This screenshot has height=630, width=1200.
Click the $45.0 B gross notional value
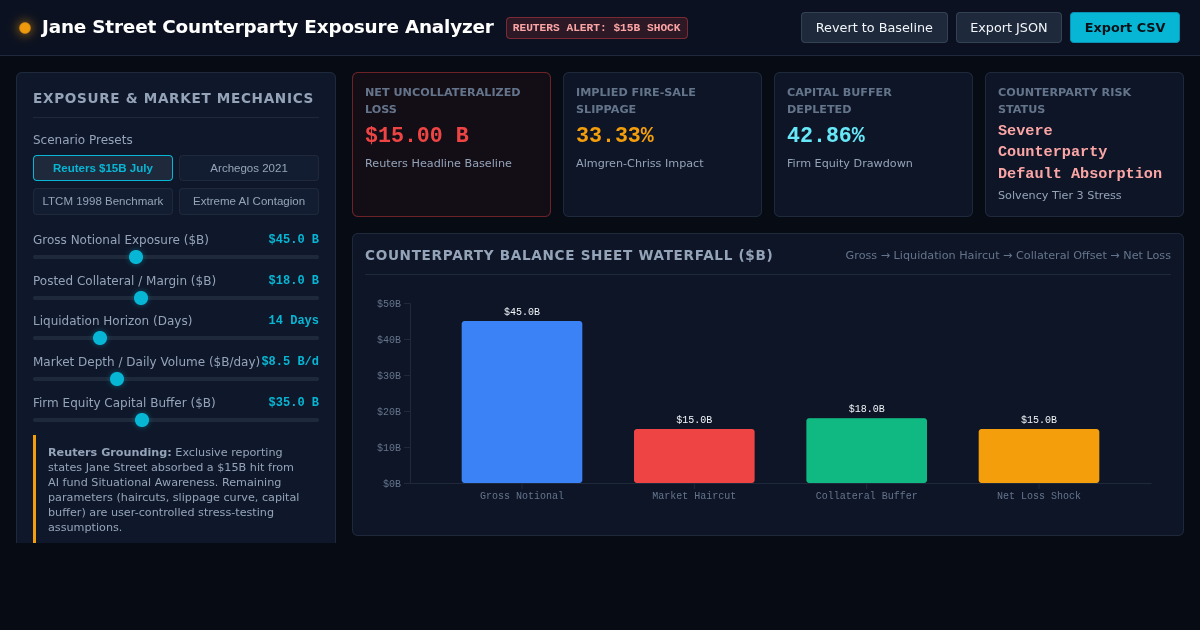pyautogui.click(x=293, y=240)
